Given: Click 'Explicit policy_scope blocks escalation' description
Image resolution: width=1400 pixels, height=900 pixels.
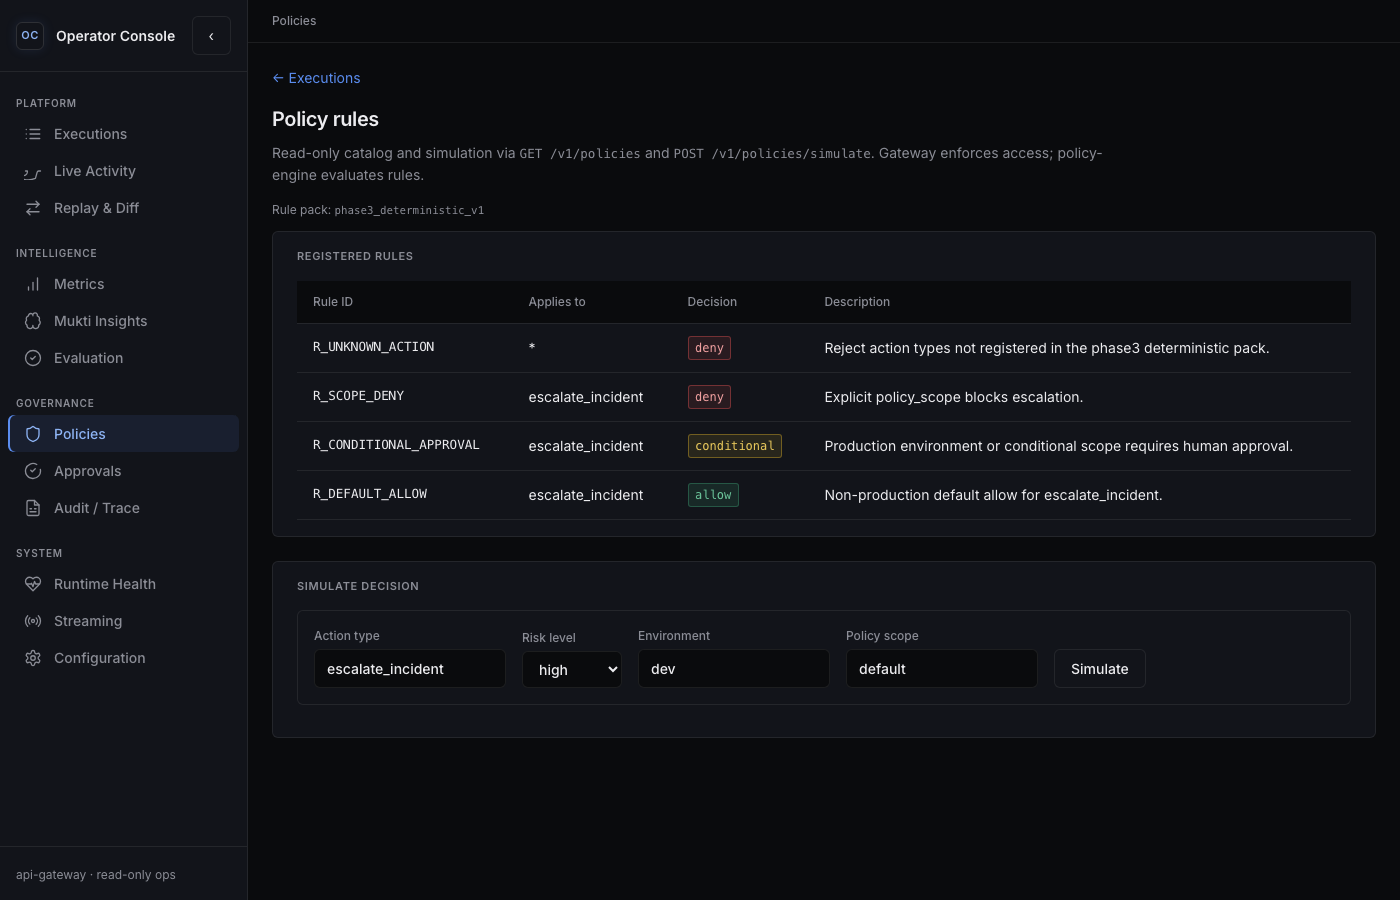Looking at the screenshot, I should (x=953, y=397).
